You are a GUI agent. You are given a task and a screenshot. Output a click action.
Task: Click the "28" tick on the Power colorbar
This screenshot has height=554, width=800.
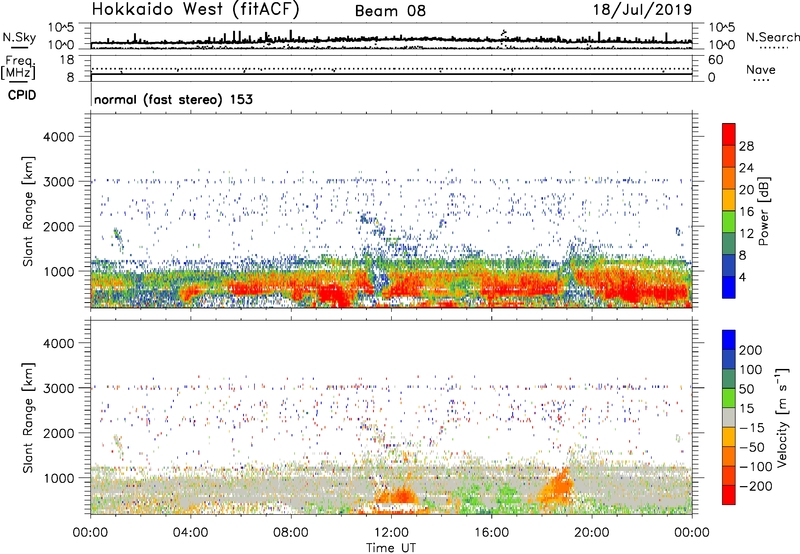(746, 146)
